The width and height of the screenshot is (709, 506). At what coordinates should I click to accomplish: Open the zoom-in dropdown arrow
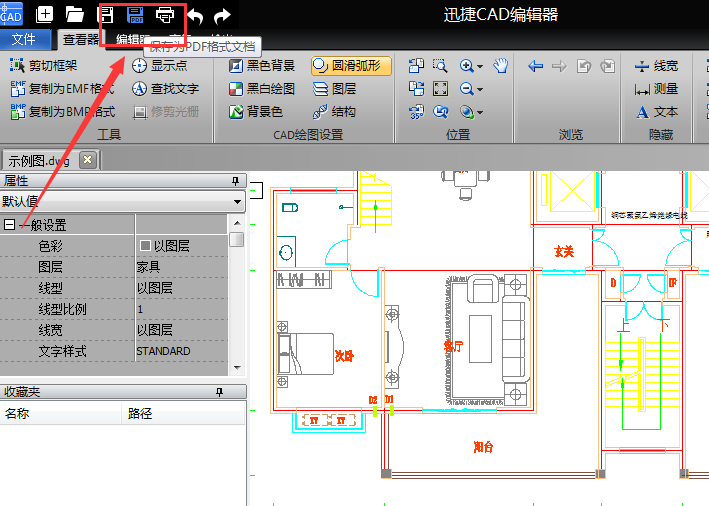tap(480, 67)
